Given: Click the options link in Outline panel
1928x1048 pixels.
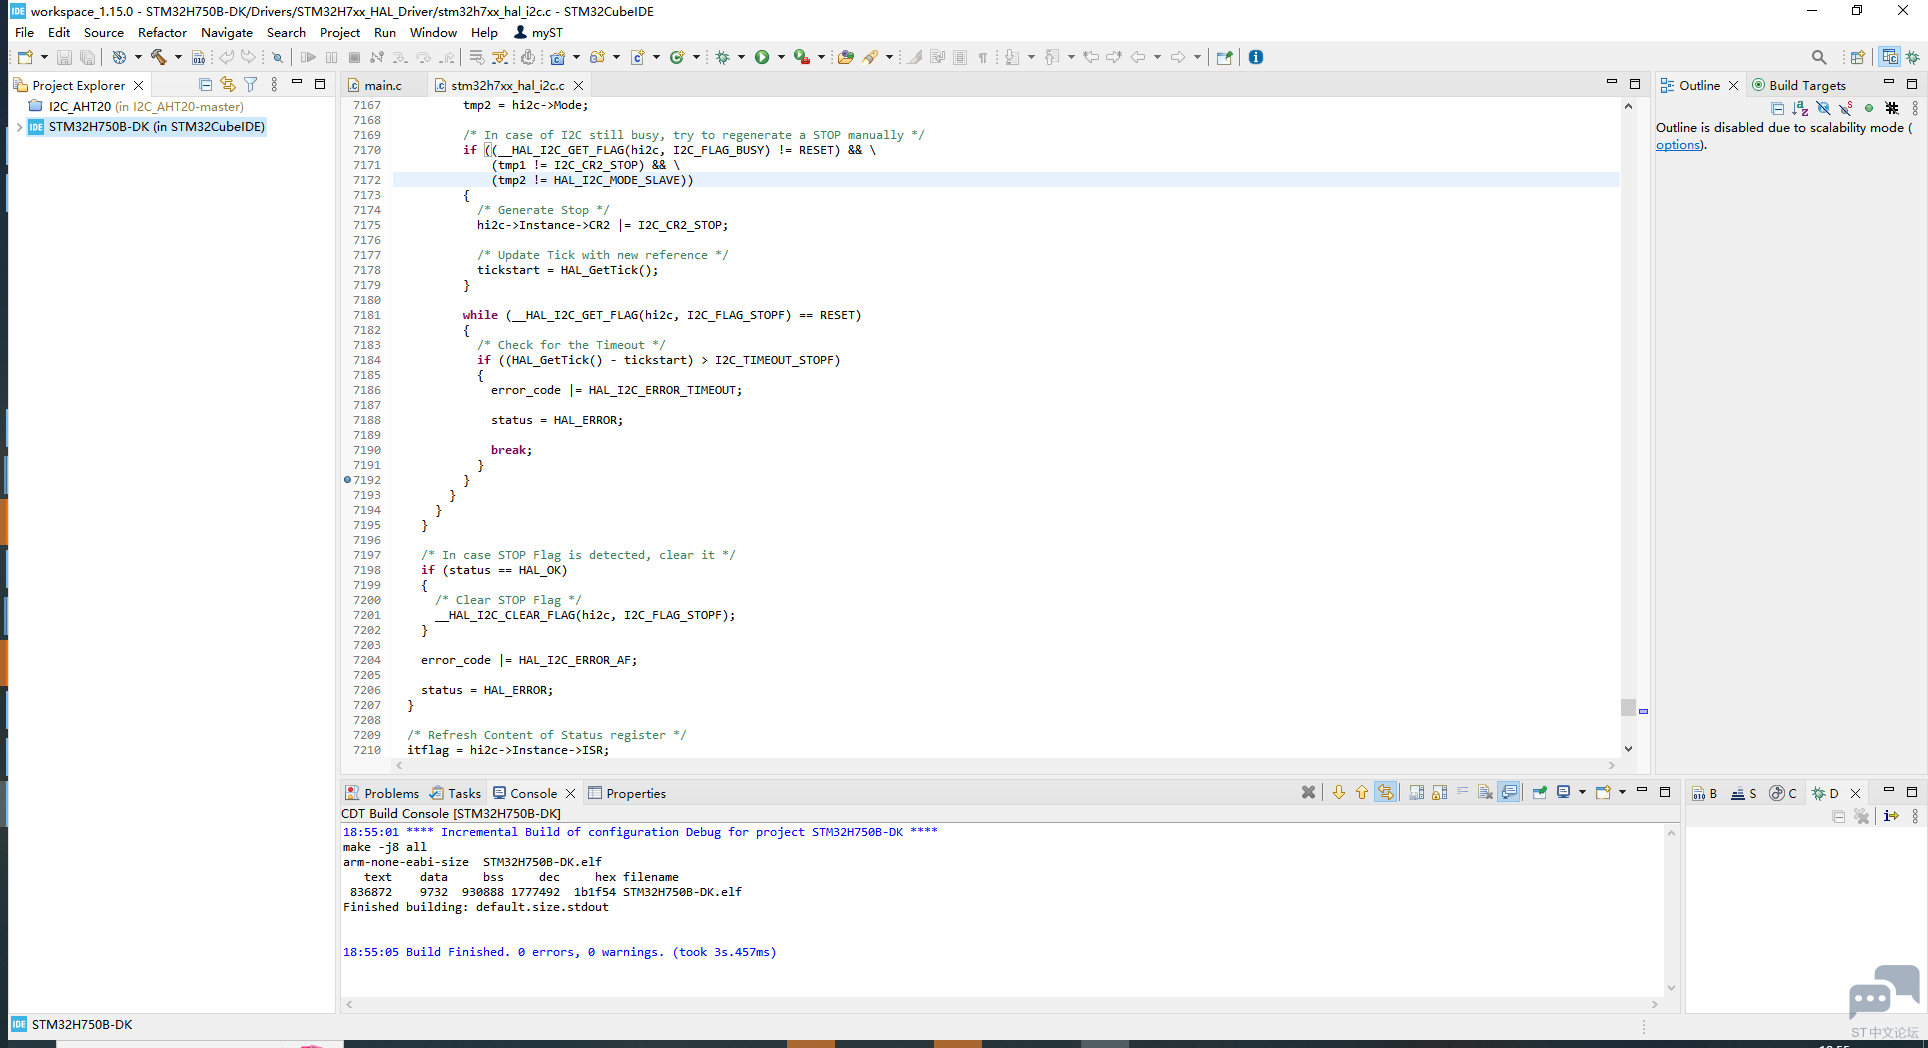Looking at the screenshot, I should pos(1677,145).
